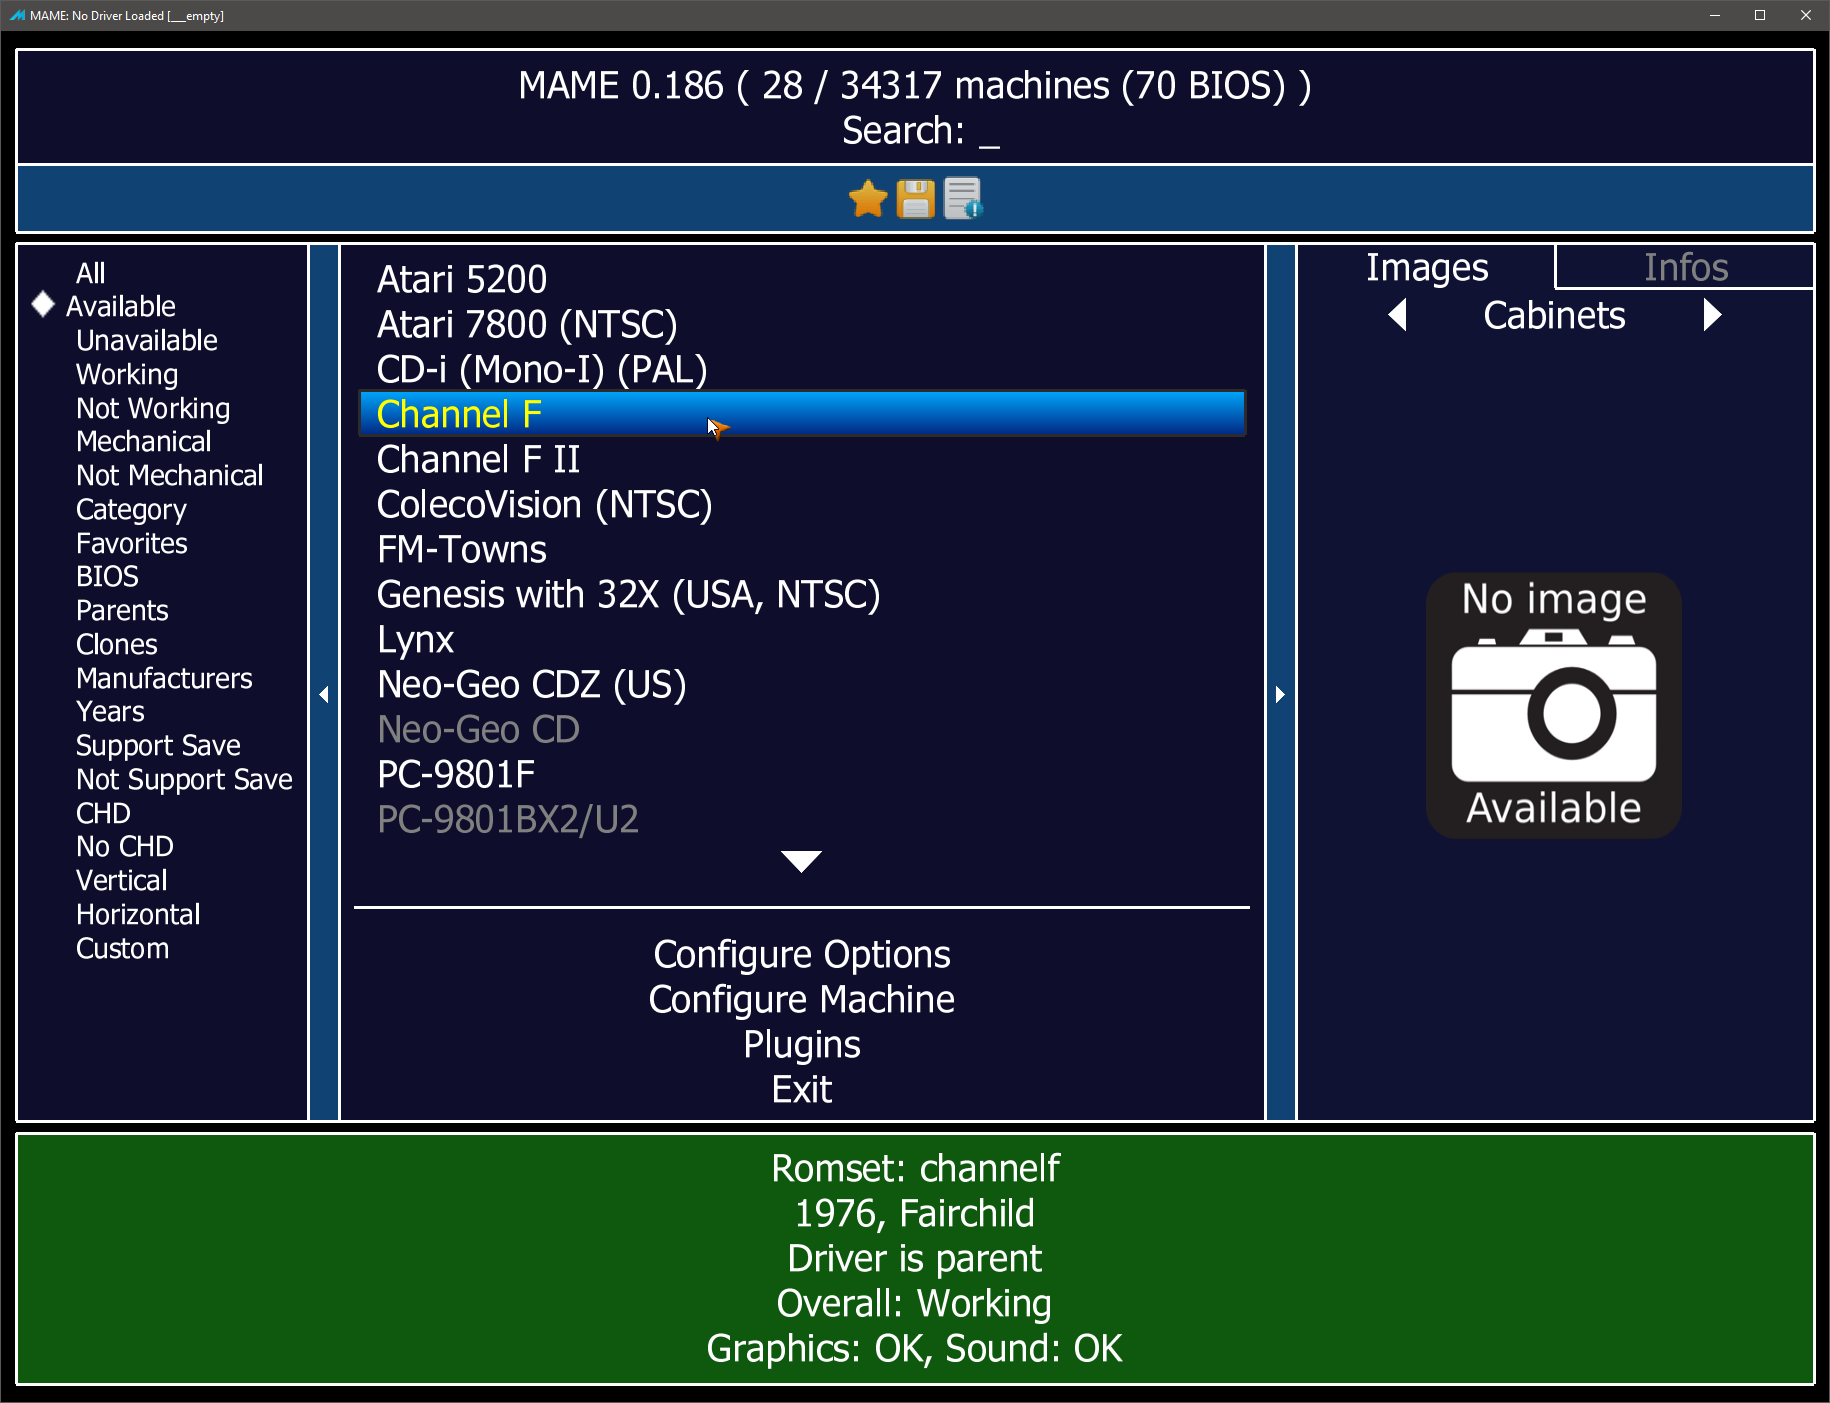1830x1403 pixels.
Task: Select the All filter
Action: click(90, 273)
